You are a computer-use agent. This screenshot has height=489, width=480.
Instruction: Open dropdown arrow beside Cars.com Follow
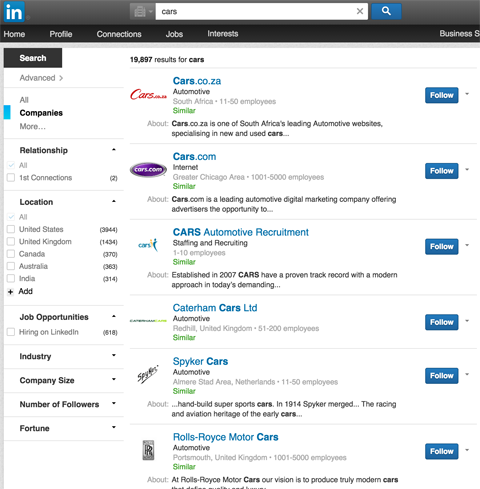click(x=467, y=170)
